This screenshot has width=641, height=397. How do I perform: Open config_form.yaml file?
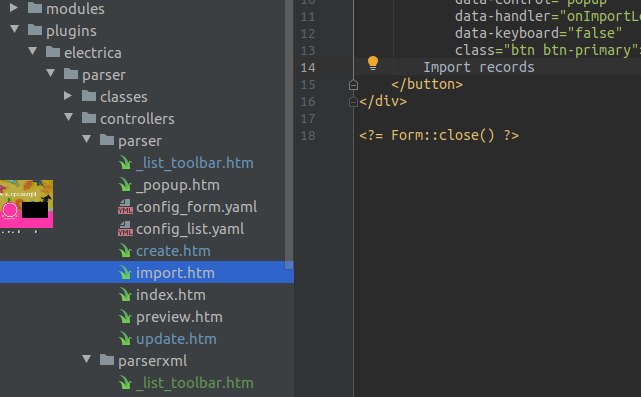197,207
